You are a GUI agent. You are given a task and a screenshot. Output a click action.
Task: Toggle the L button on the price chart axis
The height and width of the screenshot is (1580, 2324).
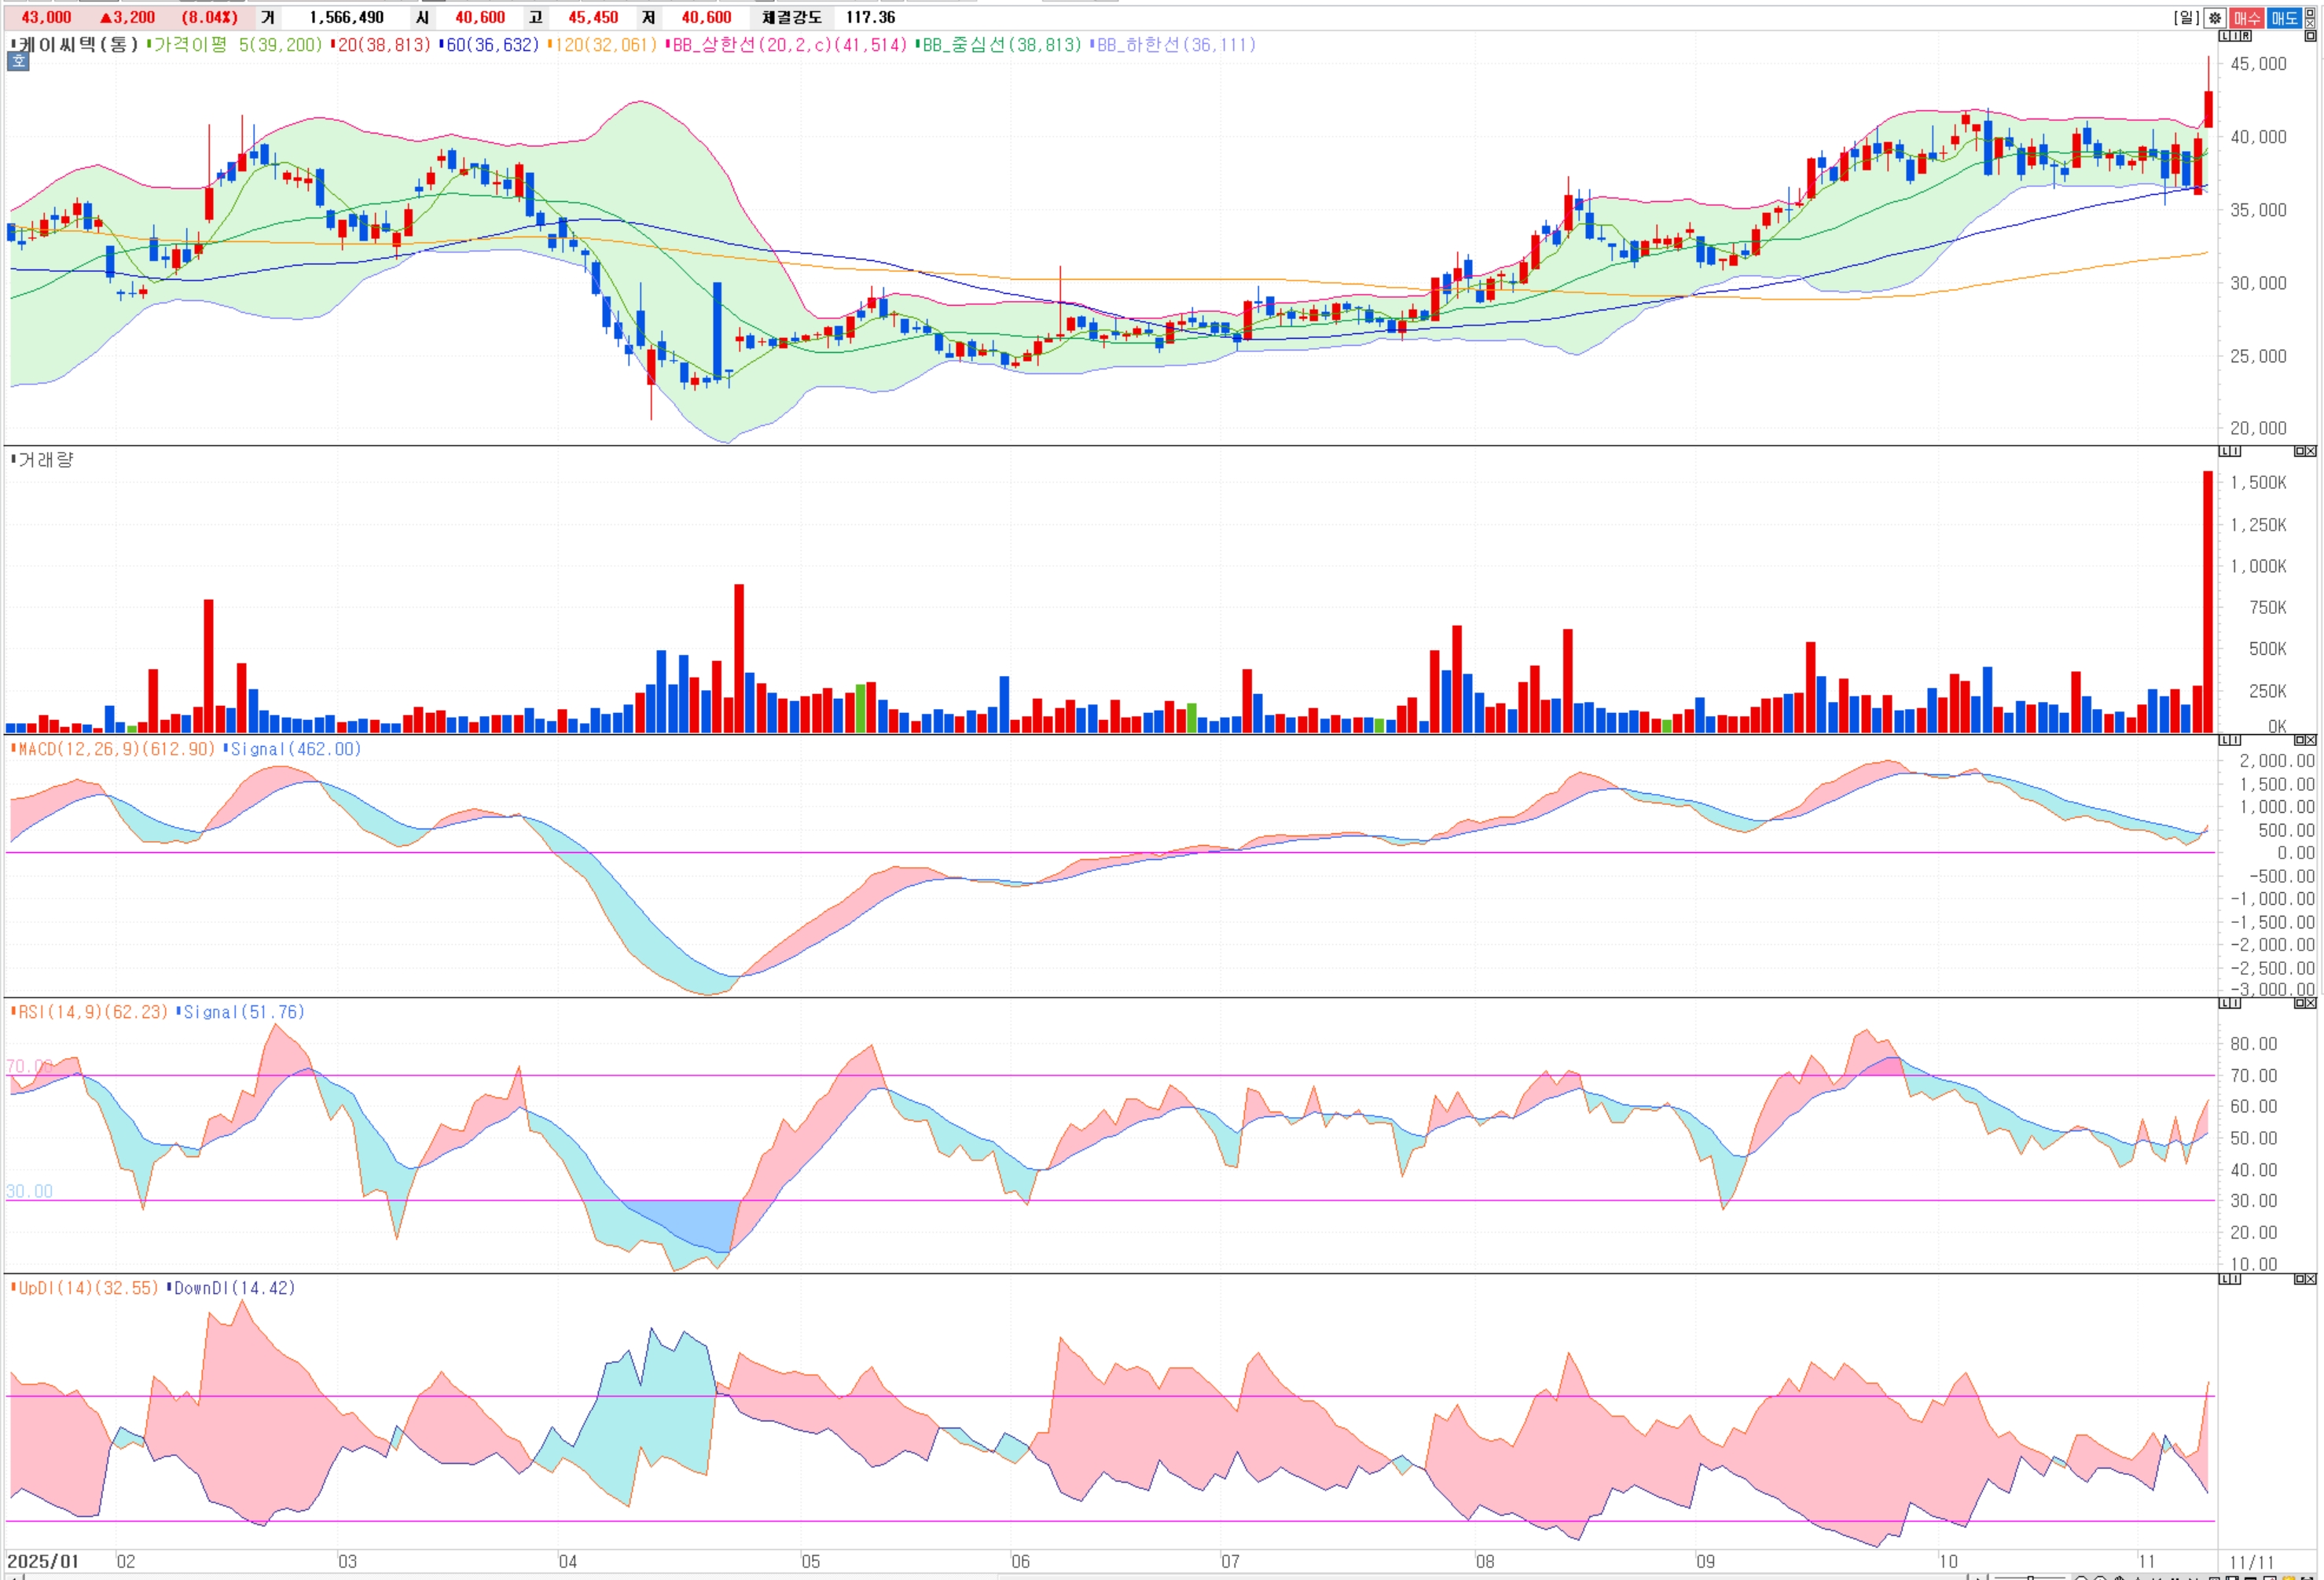coord(2225,36)
